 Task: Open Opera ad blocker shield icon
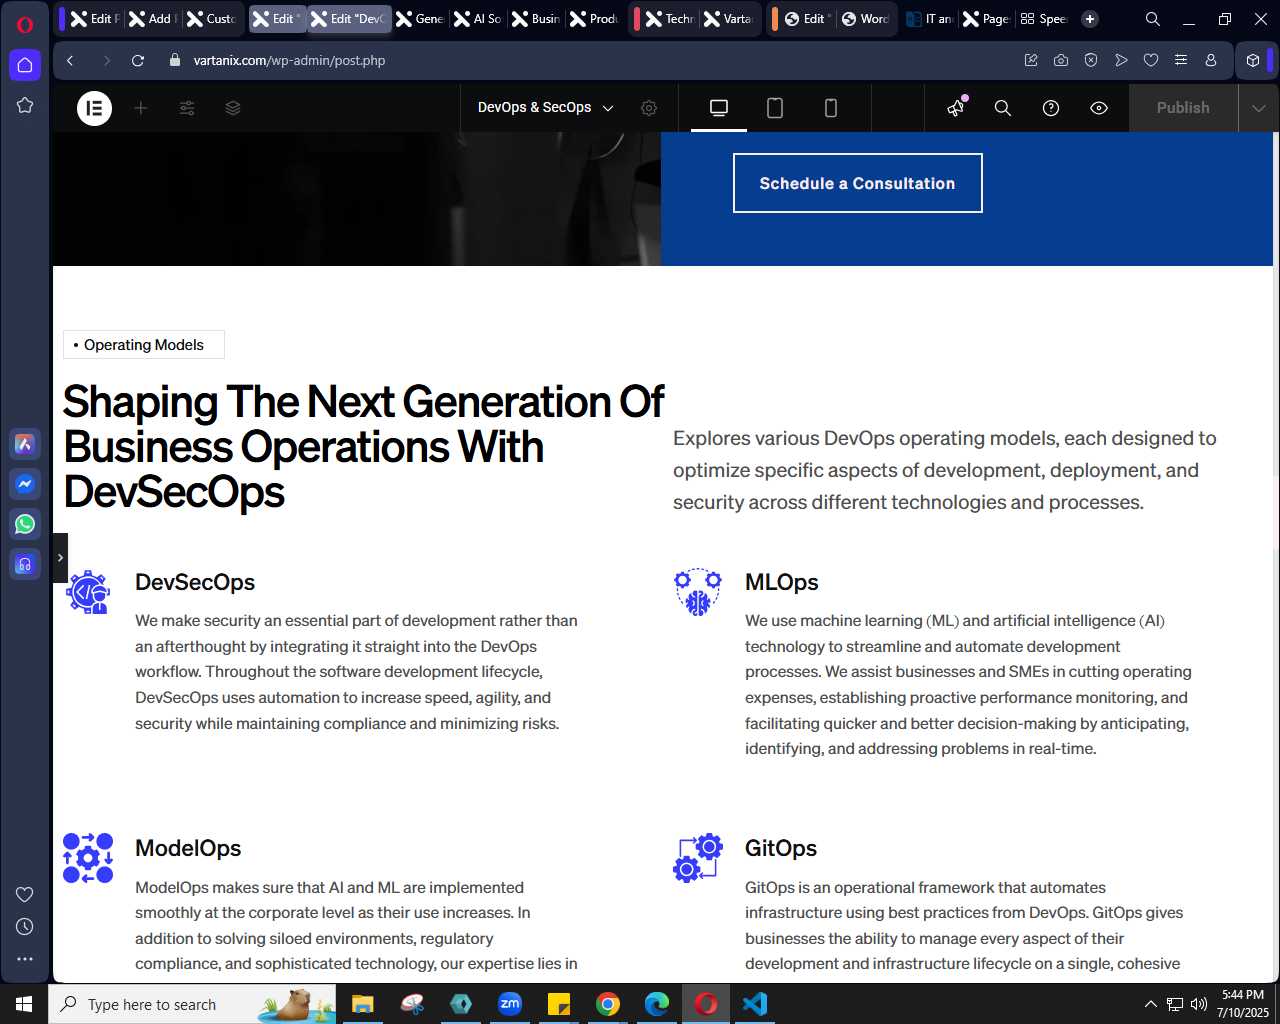1091,60
